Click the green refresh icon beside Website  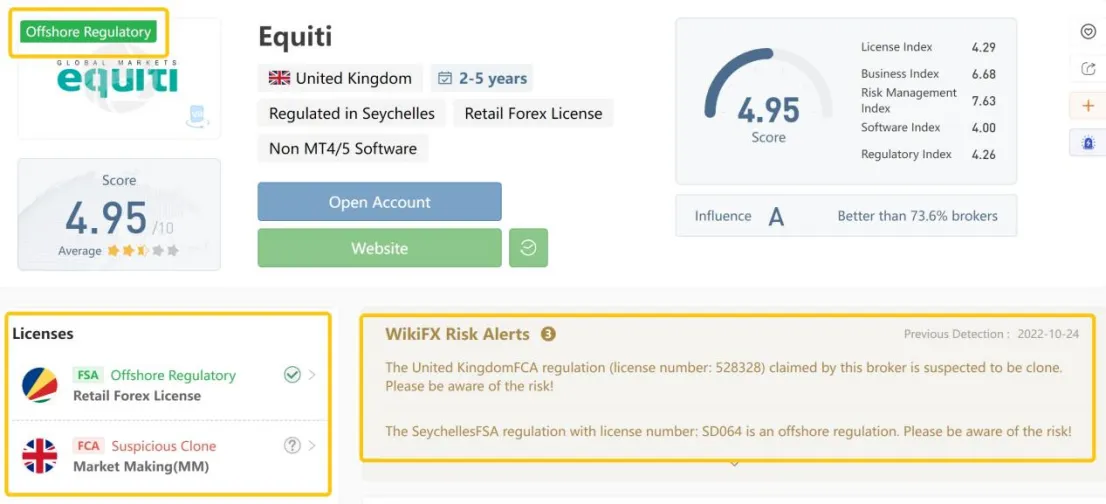tap(528, 248)
